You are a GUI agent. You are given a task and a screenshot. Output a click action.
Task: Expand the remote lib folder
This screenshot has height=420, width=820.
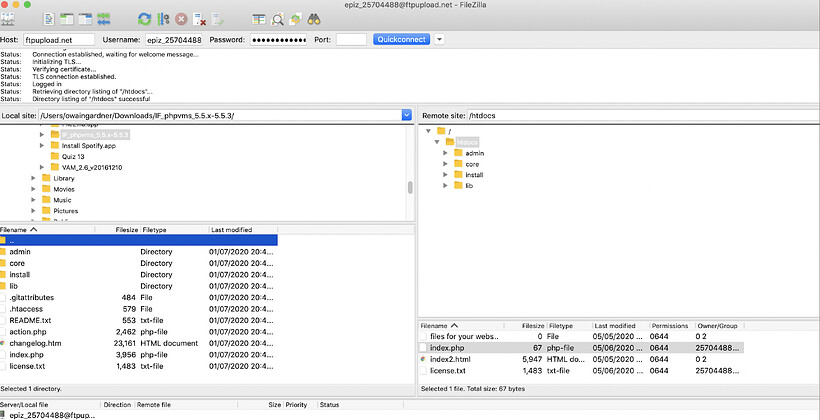446,186
